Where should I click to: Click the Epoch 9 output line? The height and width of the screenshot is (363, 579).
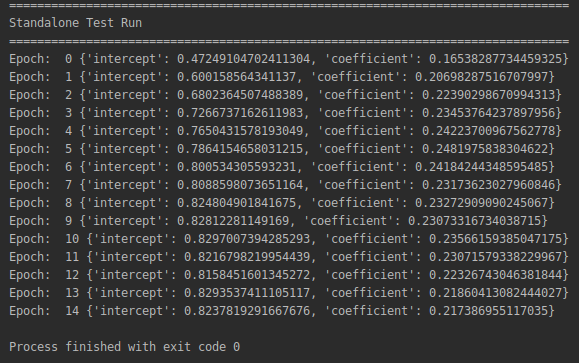tap(278, 221)
